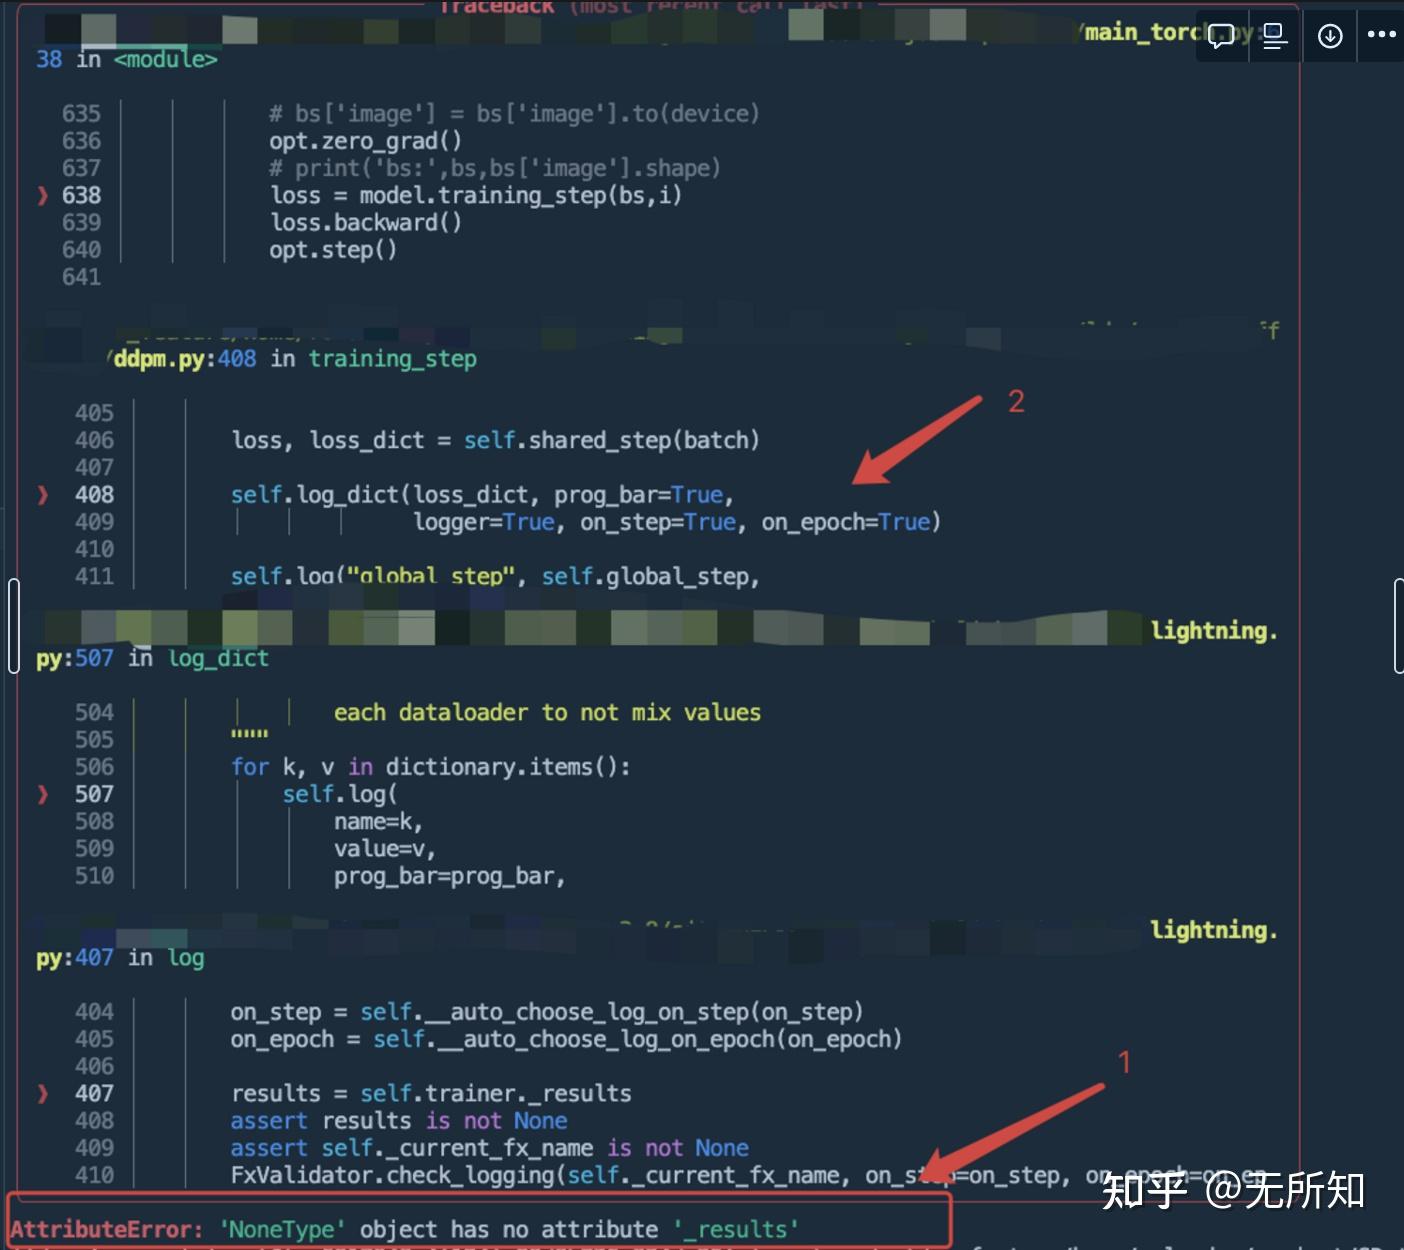Viewport: 1404px width, 1250px height.
Task: Click the 'ddpm.py:408' file reference
Action: [185, 359]
